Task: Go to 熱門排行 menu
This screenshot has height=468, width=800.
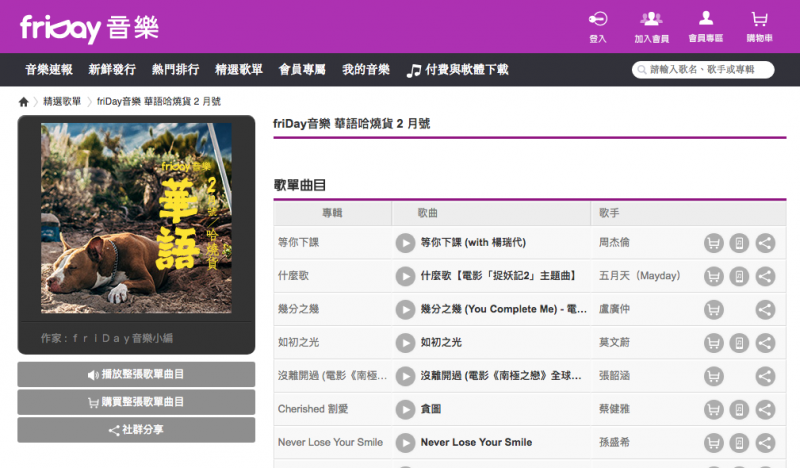Action: [x=176, y=69]
